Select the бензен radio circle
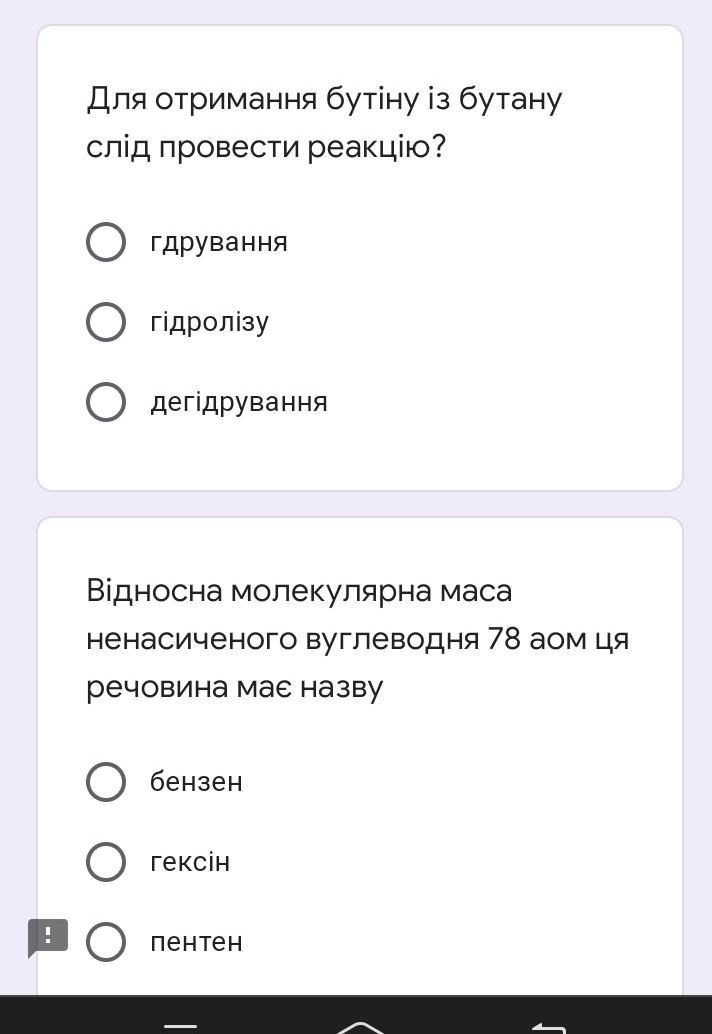 (x=106, y=782)
